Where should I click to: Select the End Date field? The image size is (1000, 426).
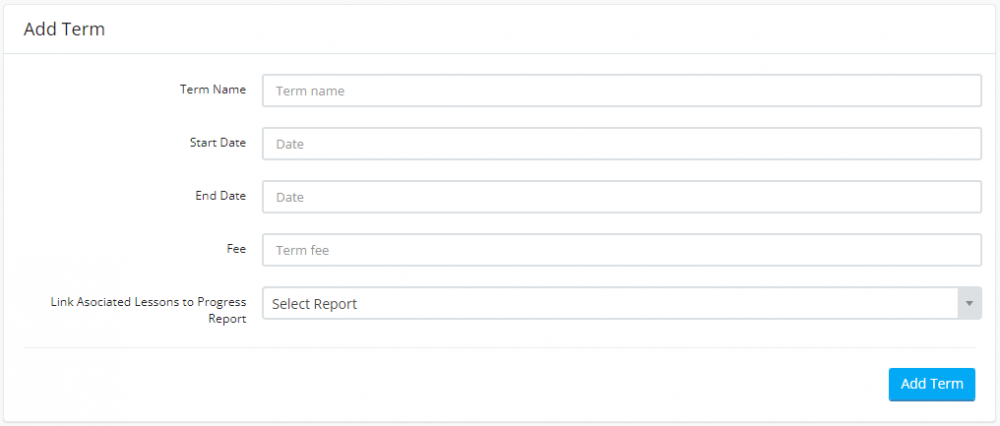621,197
